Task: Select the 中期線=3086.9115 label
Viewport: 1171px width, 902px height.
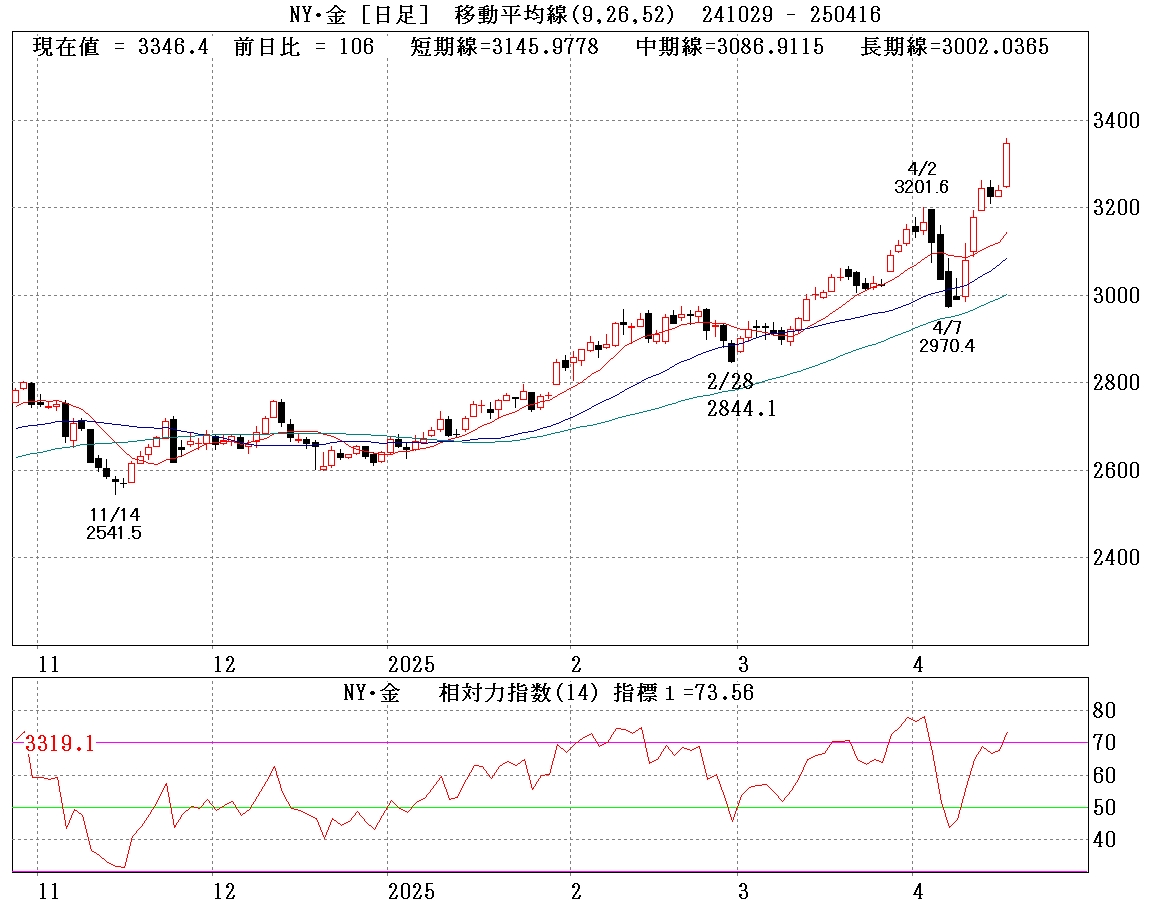Action: tap(730, 47)
